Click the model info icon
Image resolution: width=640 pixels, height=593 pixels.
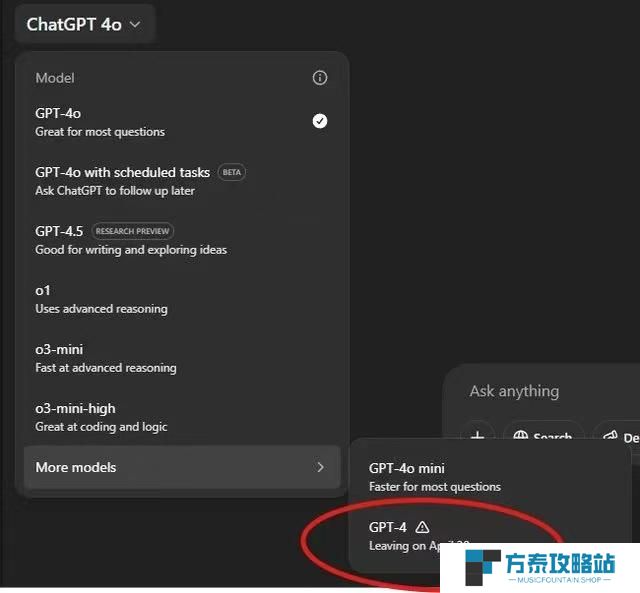pyautogui.click(x=320, y=78)
